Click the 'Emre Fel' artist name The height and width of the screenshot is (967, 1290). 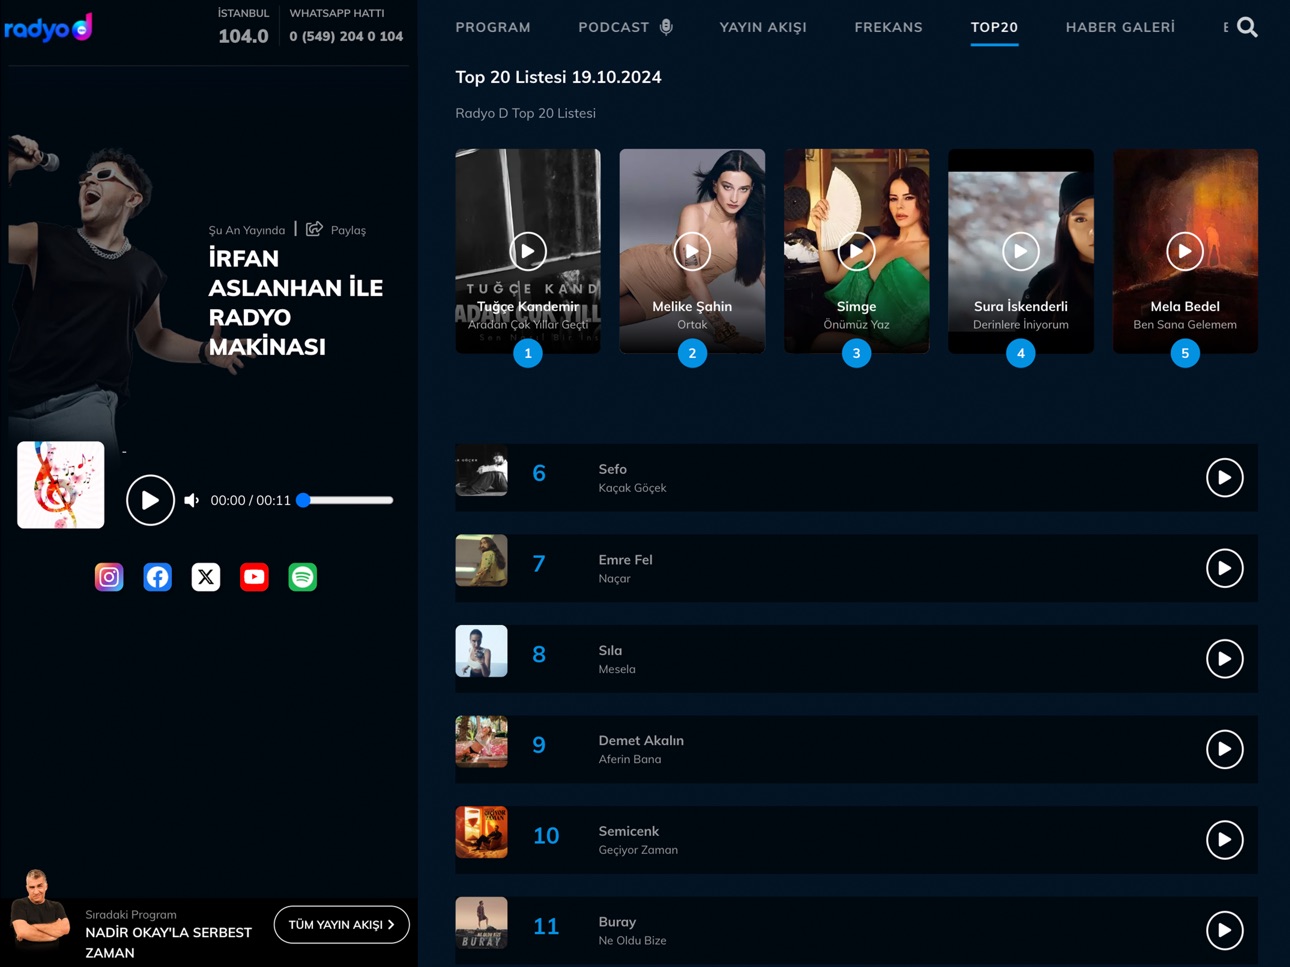(625, 560)
